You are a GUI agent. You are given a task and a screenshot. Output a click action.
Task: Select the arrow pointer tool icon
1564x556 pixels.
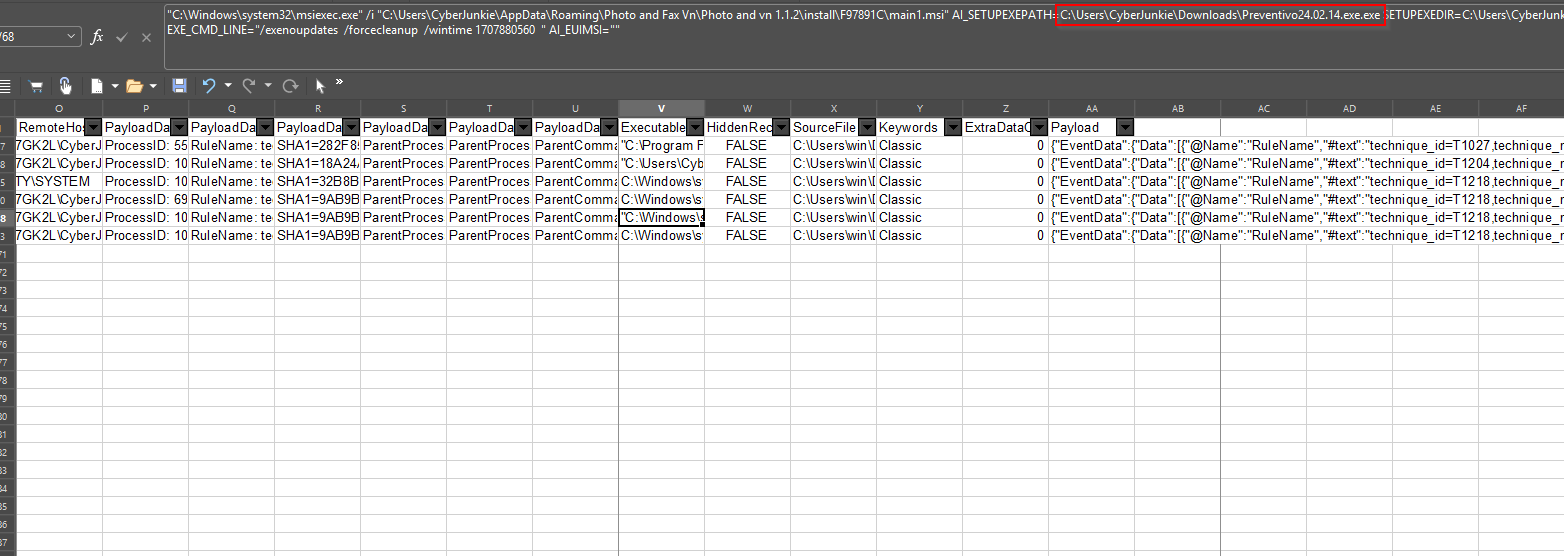[x=320, y=86]
